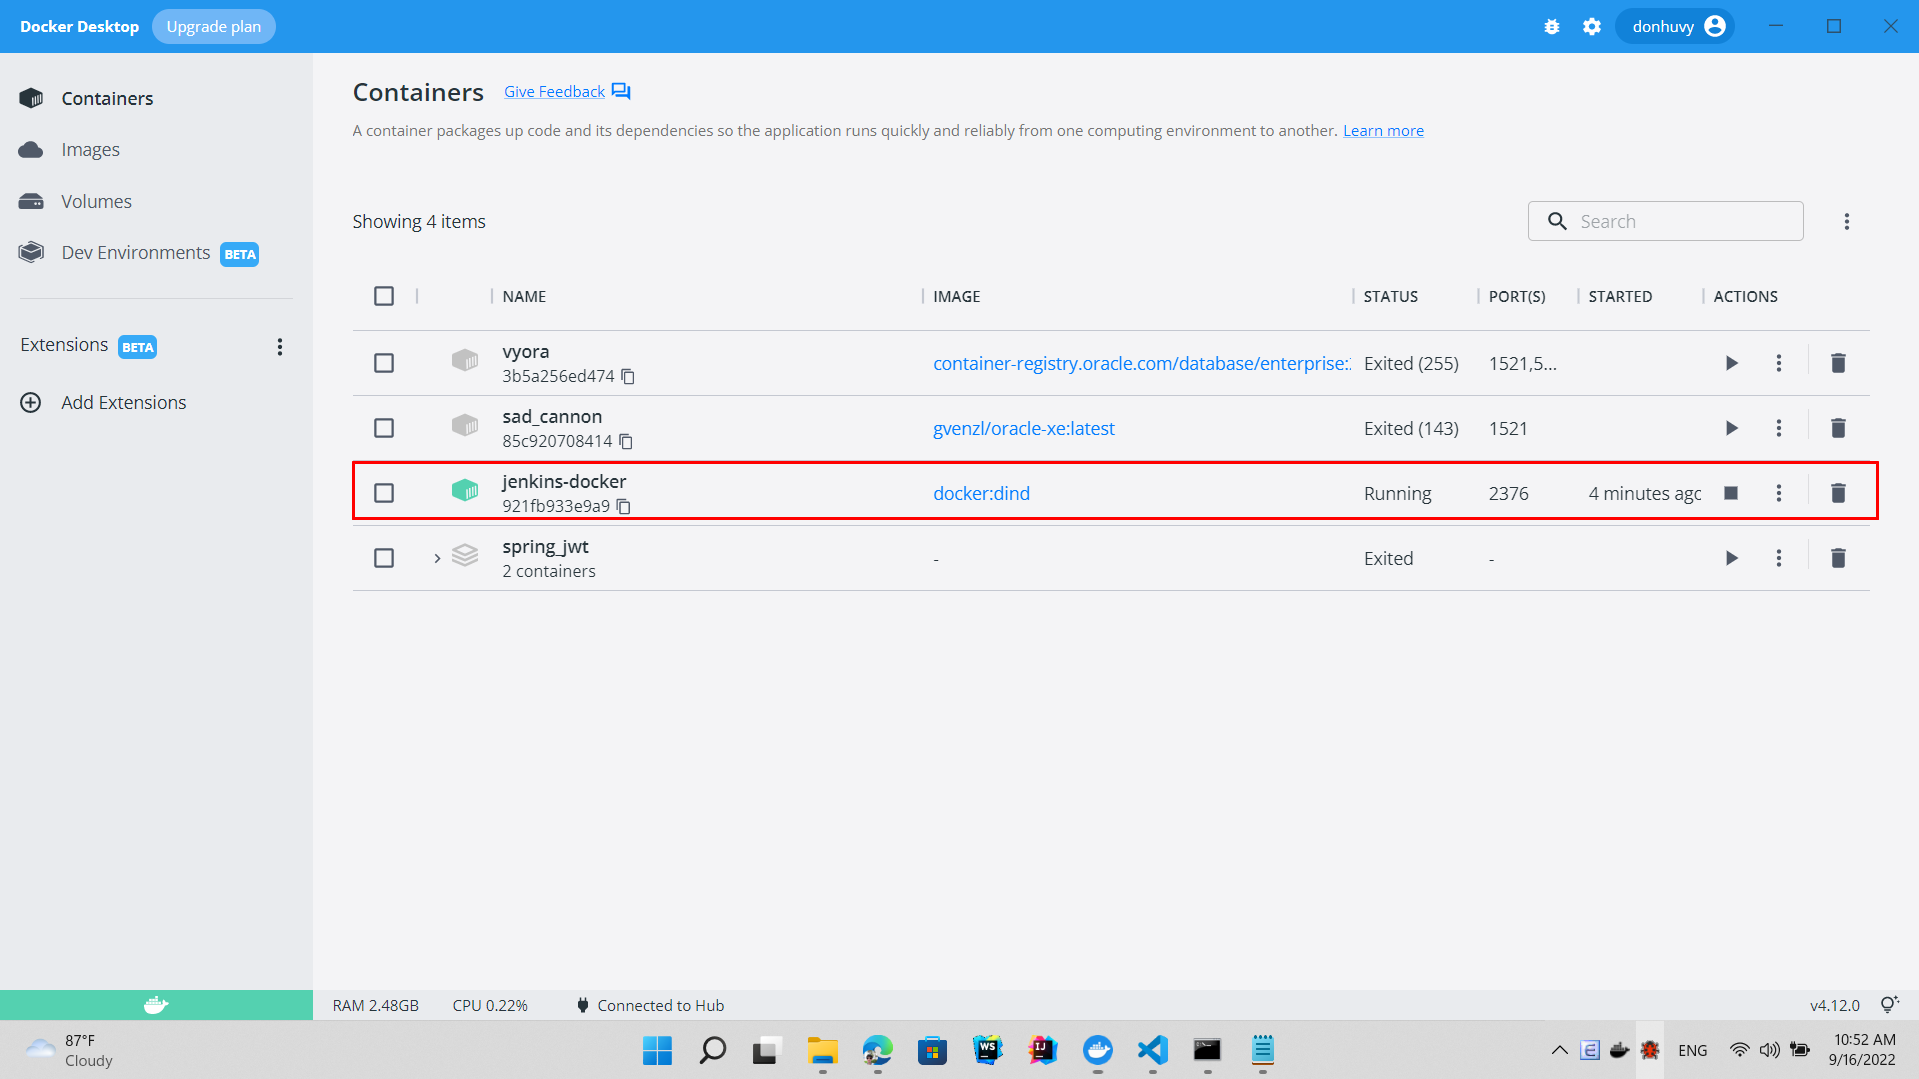Open the Notepad taskbar icon
The width and height of the screenshot is (1919, 1079).
(x=1262, y=1050)
